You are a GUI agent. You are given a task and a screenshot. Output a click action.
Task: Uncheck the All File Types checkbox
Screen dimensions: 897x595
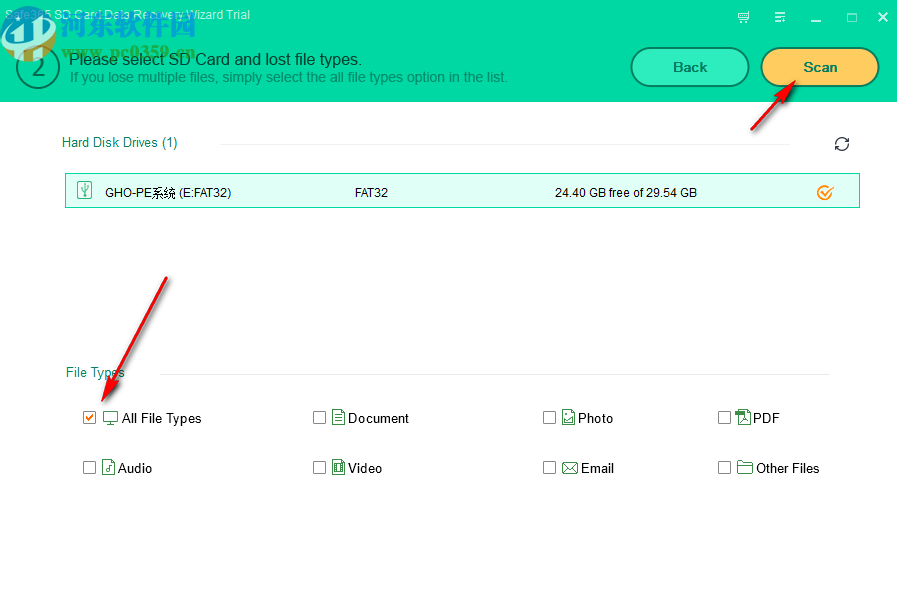pos(89,418)
